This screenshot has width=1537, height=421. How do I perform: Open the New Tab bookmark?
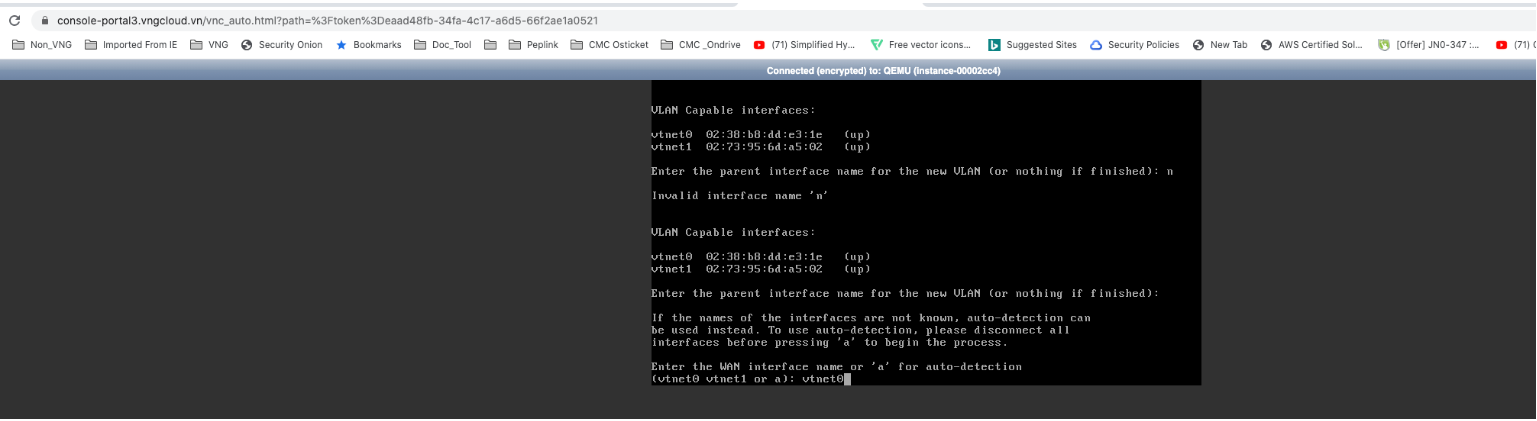(1219, 45)
